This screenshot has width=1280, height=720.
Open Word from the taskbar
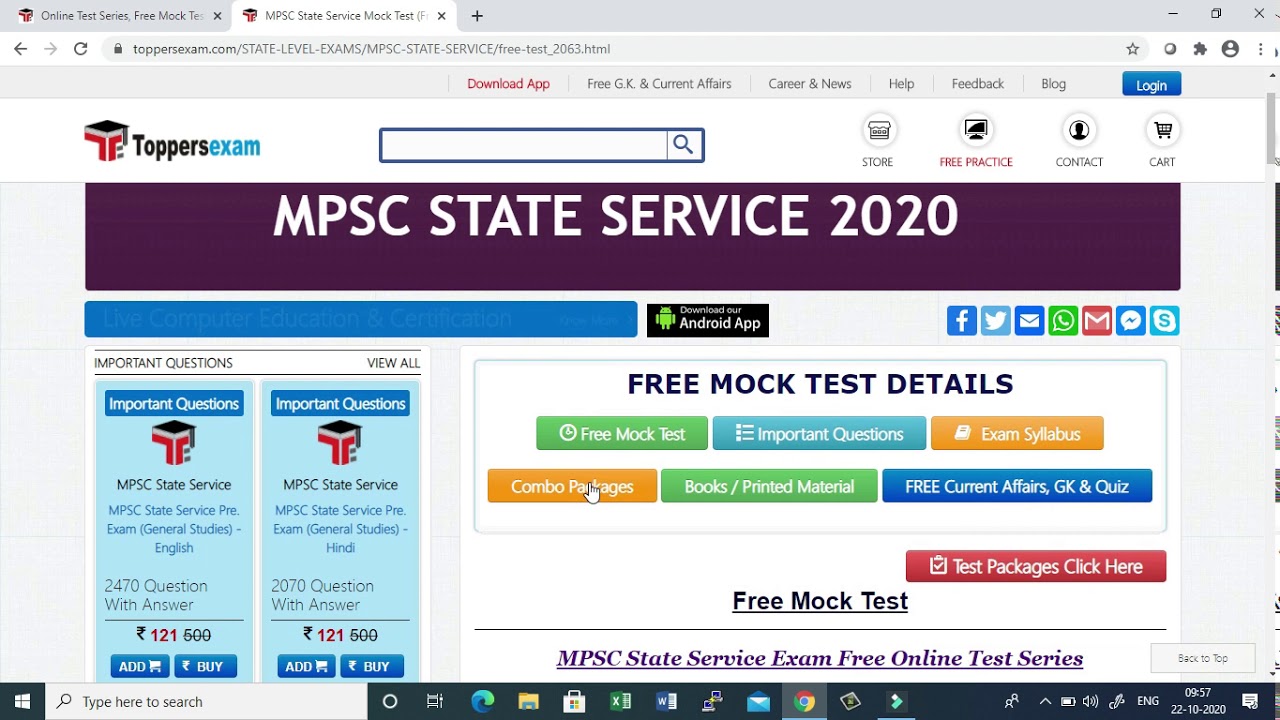click(x=666, y=702)
